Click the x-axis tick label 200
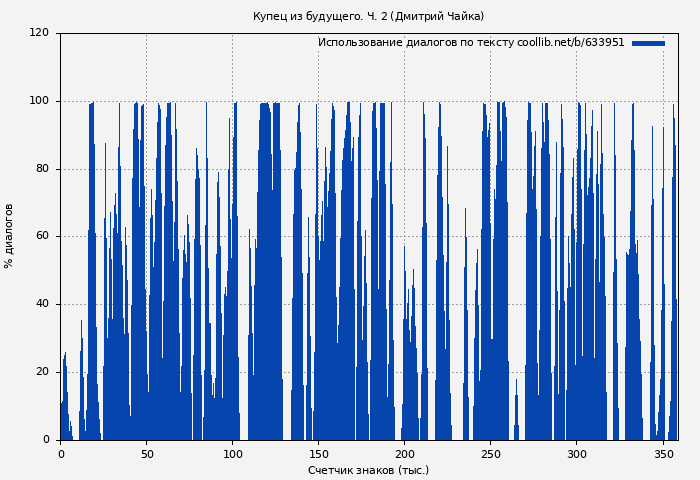Image resolution: width=700 pixels, height=480 pixels. click(x=404, y=453)
